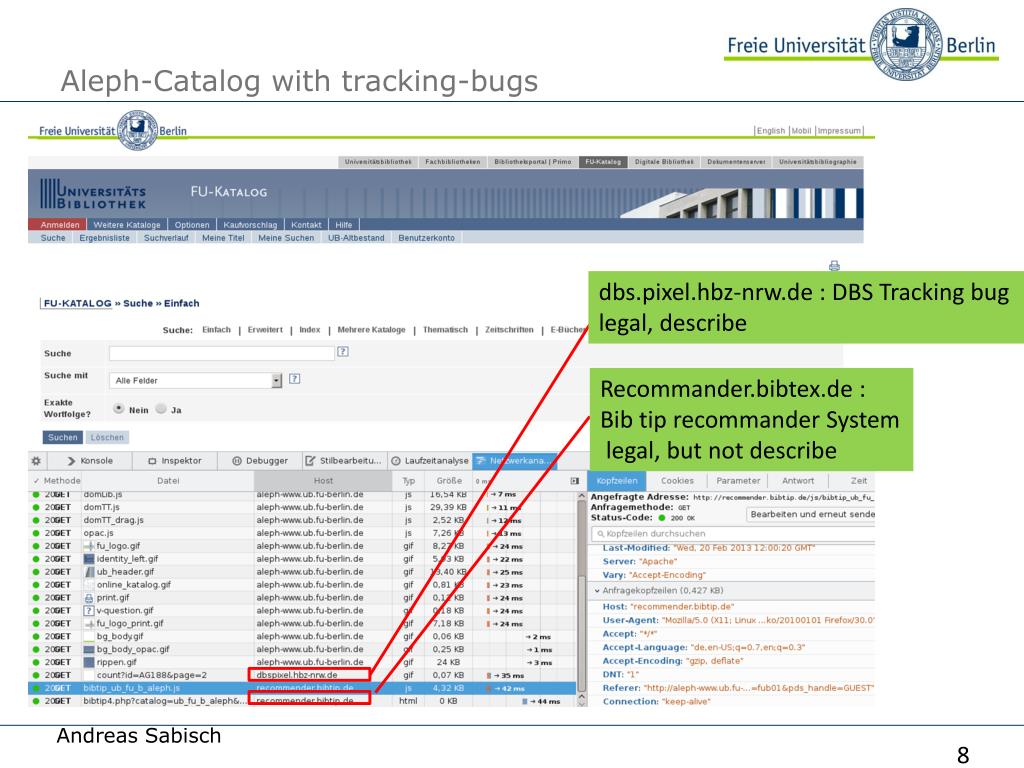Image resolution: width=1024 pixels, height=768 pixels.
Task: Open Meine Titel link
Action: (x=223, y=238)
